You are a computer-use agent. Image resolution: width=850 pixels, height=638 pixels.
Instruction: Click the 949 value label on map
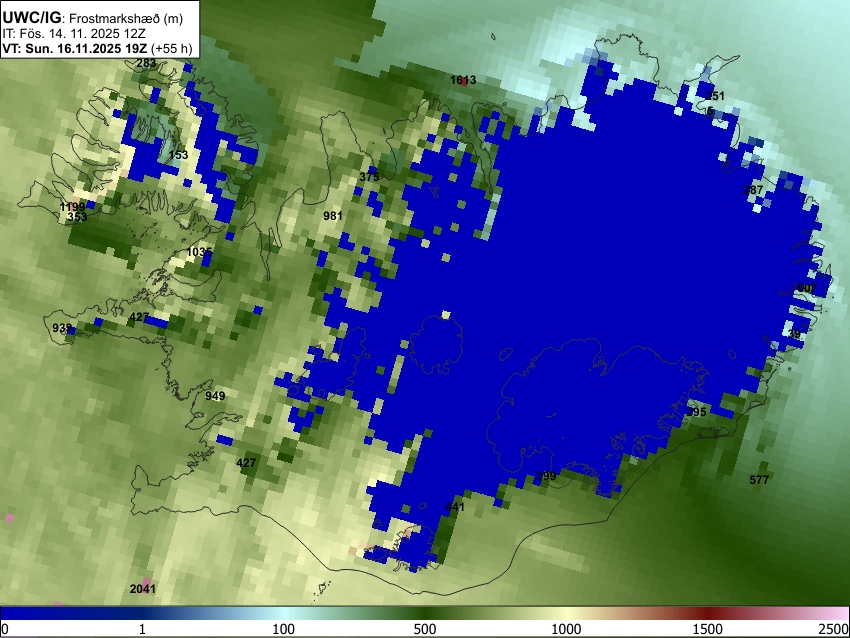coord(215,396)
